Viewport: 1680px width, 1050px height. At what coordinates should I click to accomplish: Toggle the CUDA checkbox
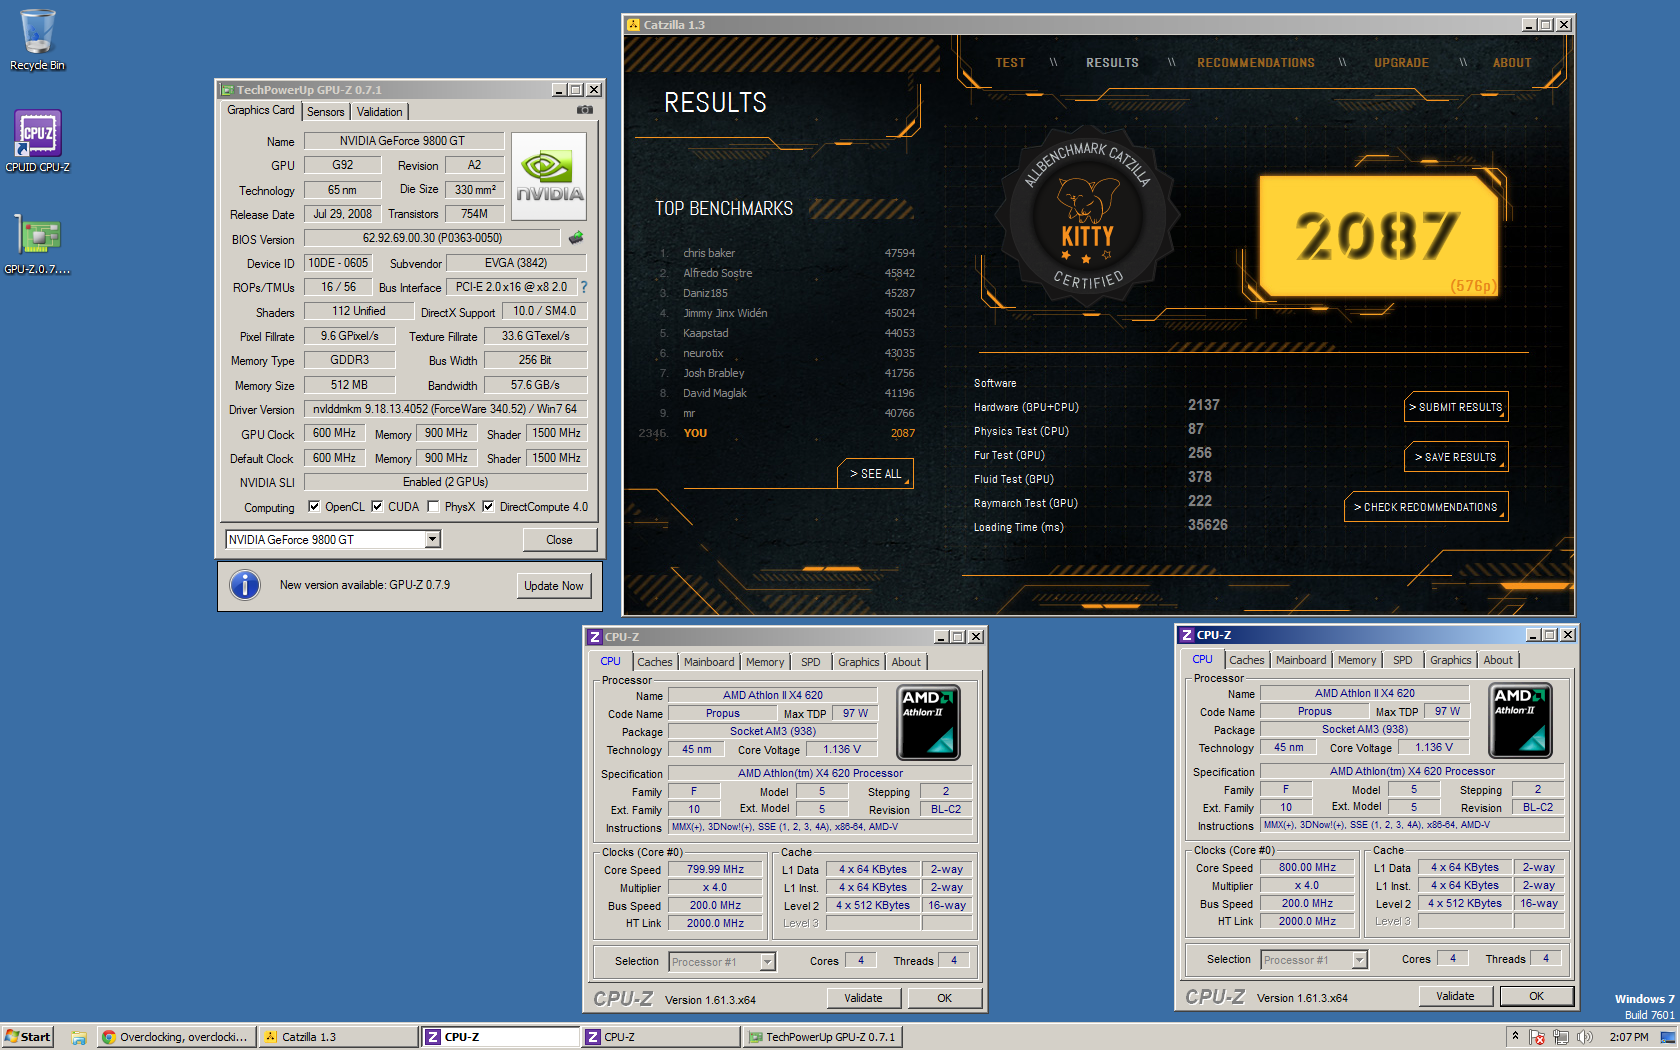377,507
